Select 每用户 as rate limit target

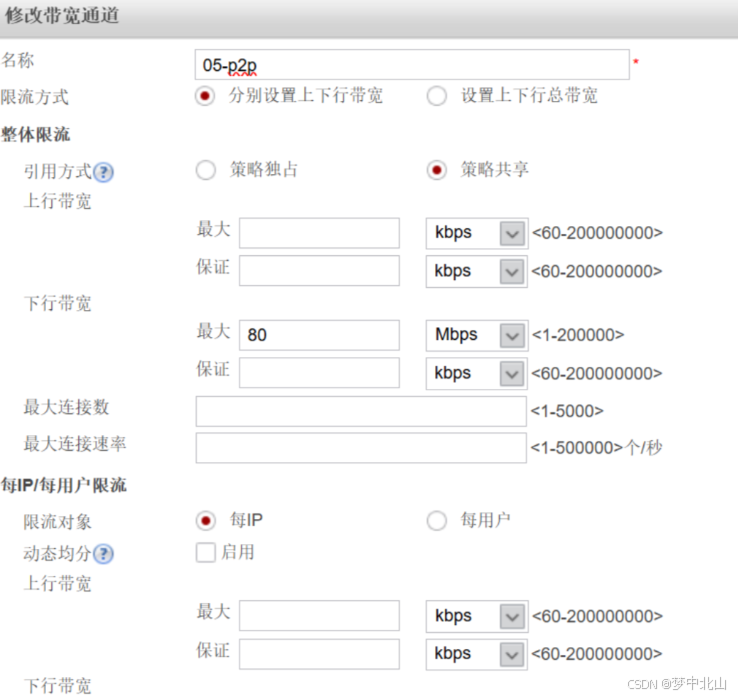tap(437, 521)
